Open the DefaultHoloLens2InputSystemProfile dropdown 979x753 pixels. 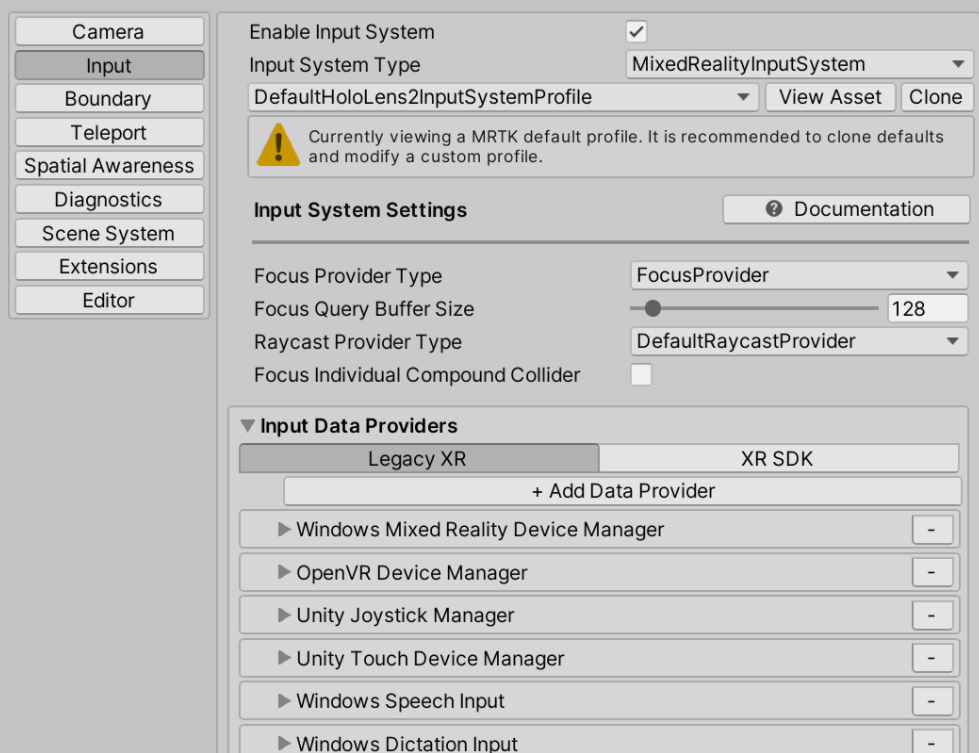point(503,98)
